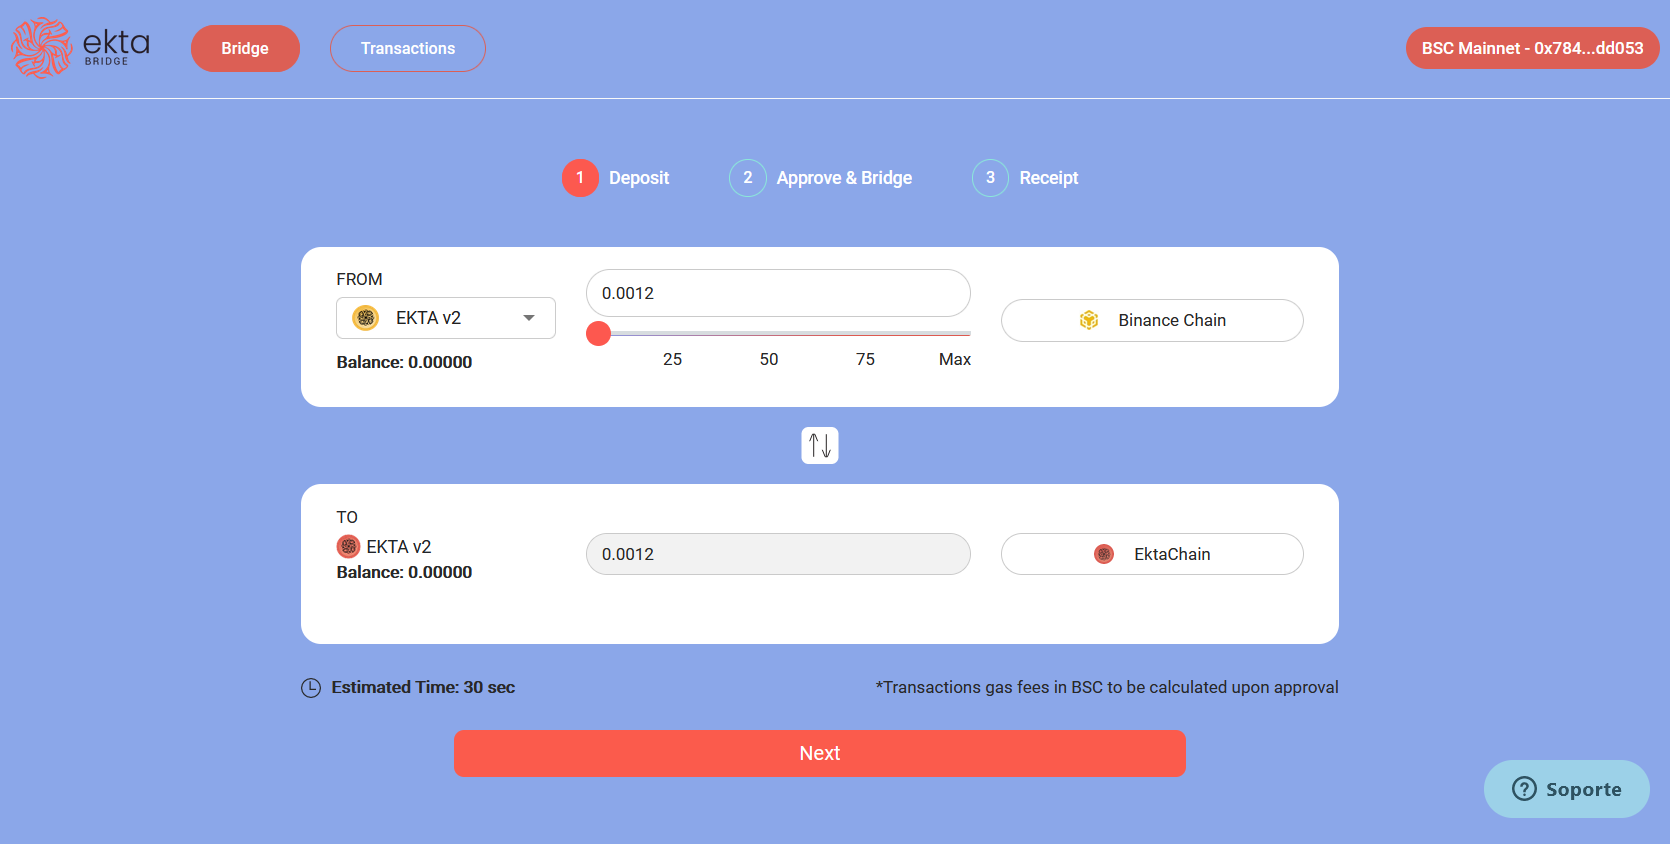1670x844 pixels.
Task: Open the Transactions tab
Action: [x=408, y=48]
